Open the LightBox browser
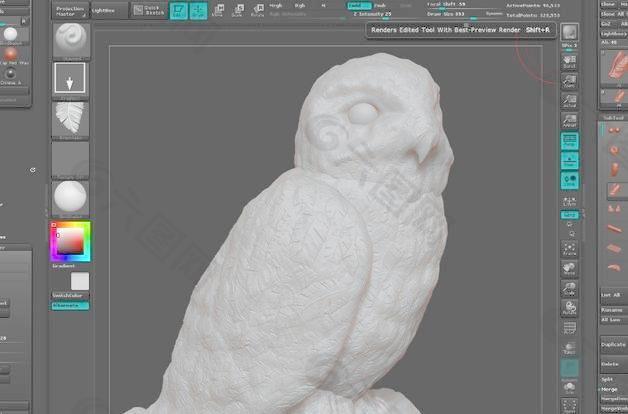628x414 pixels. click(x=103, y=10)
